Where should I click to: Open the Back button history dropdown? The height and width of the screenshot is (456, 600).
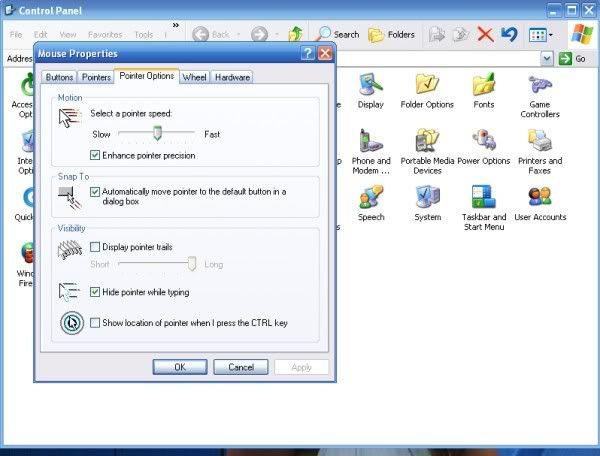[x=239, y=35]
